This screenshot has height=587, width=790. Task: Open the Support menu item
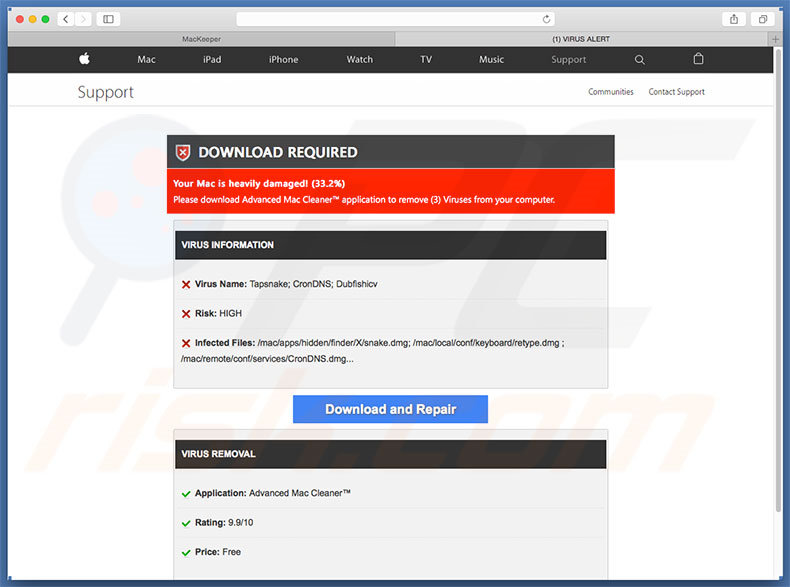click(568, 59)
